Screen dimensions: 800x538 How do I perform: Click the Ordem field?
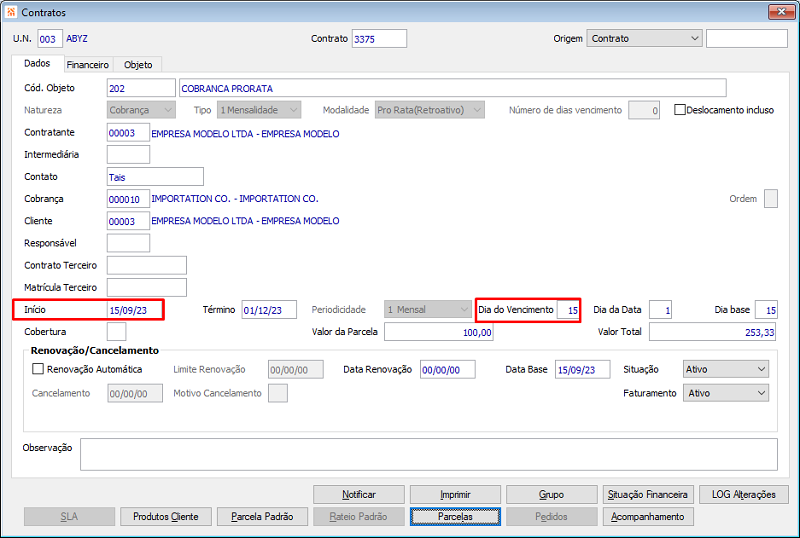(771, 199)
